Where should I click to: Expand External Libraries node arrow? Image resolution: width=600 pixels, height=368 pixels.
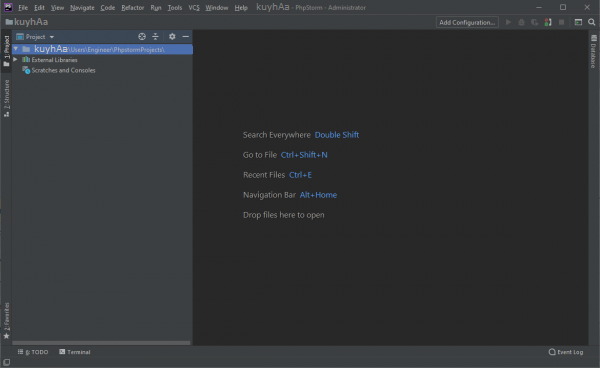tap(15, 60)
